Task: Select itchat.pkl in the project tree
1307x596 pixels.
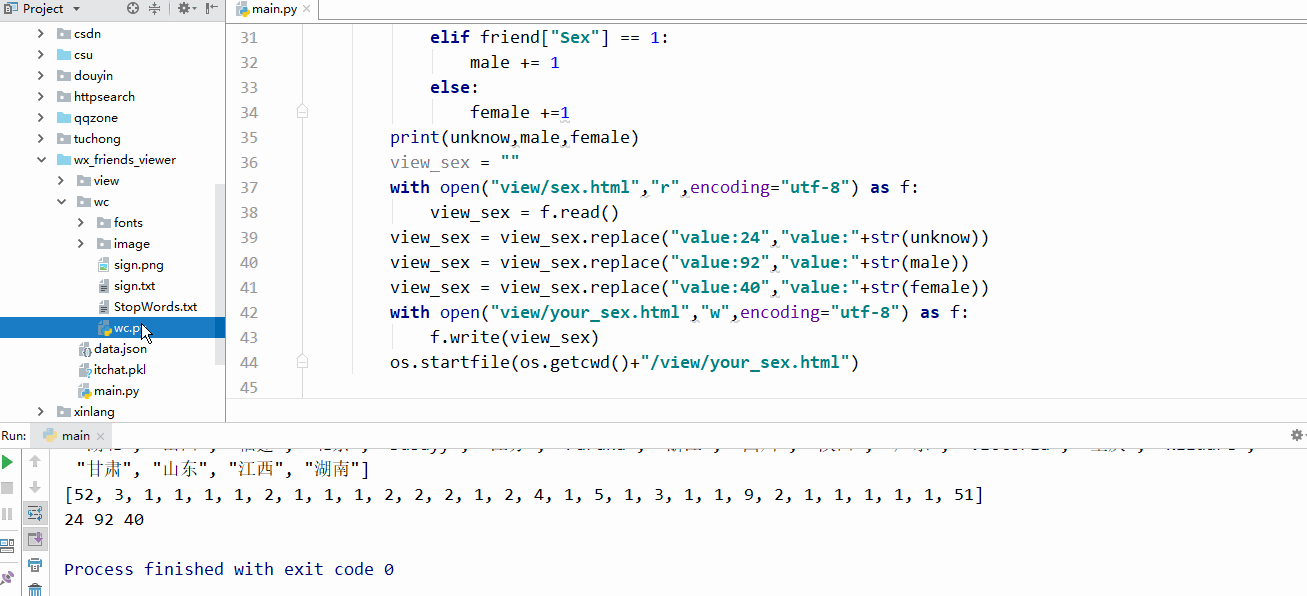Action: pyautogui.click(x=120, y=369)
